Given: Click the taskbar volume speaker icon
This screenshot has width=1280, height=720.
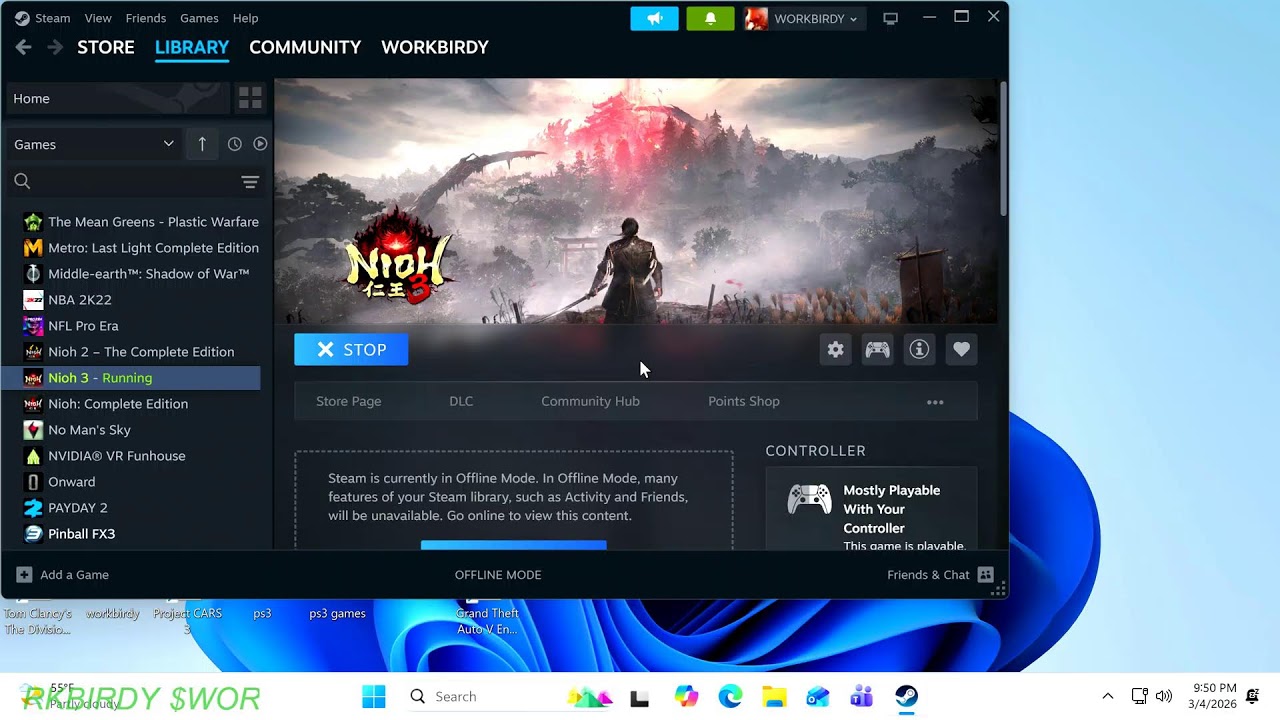Looking at the screenshot, I should pyautogui.click(x=1163, y=696).
